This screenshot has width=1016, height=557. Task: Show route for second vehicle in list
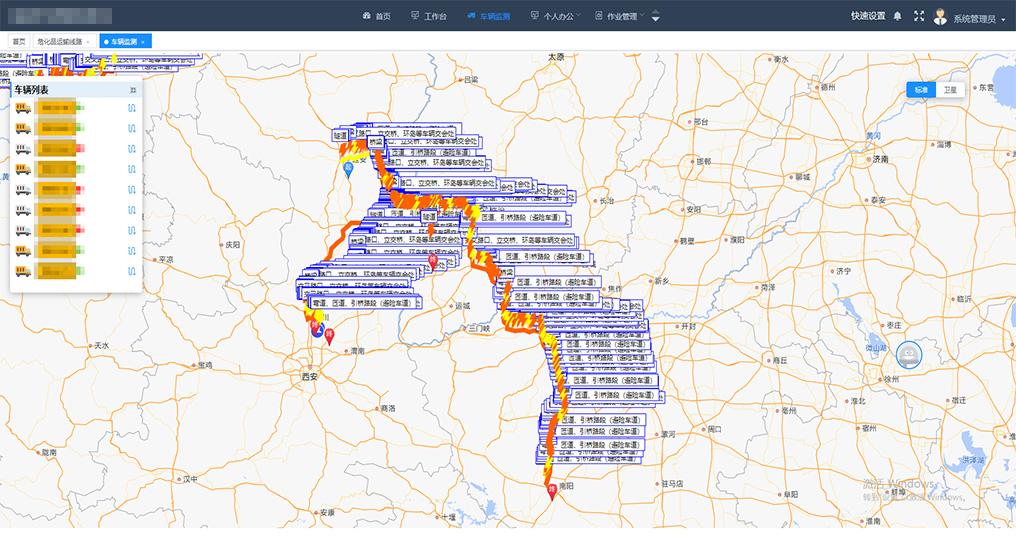click(132, 128)
